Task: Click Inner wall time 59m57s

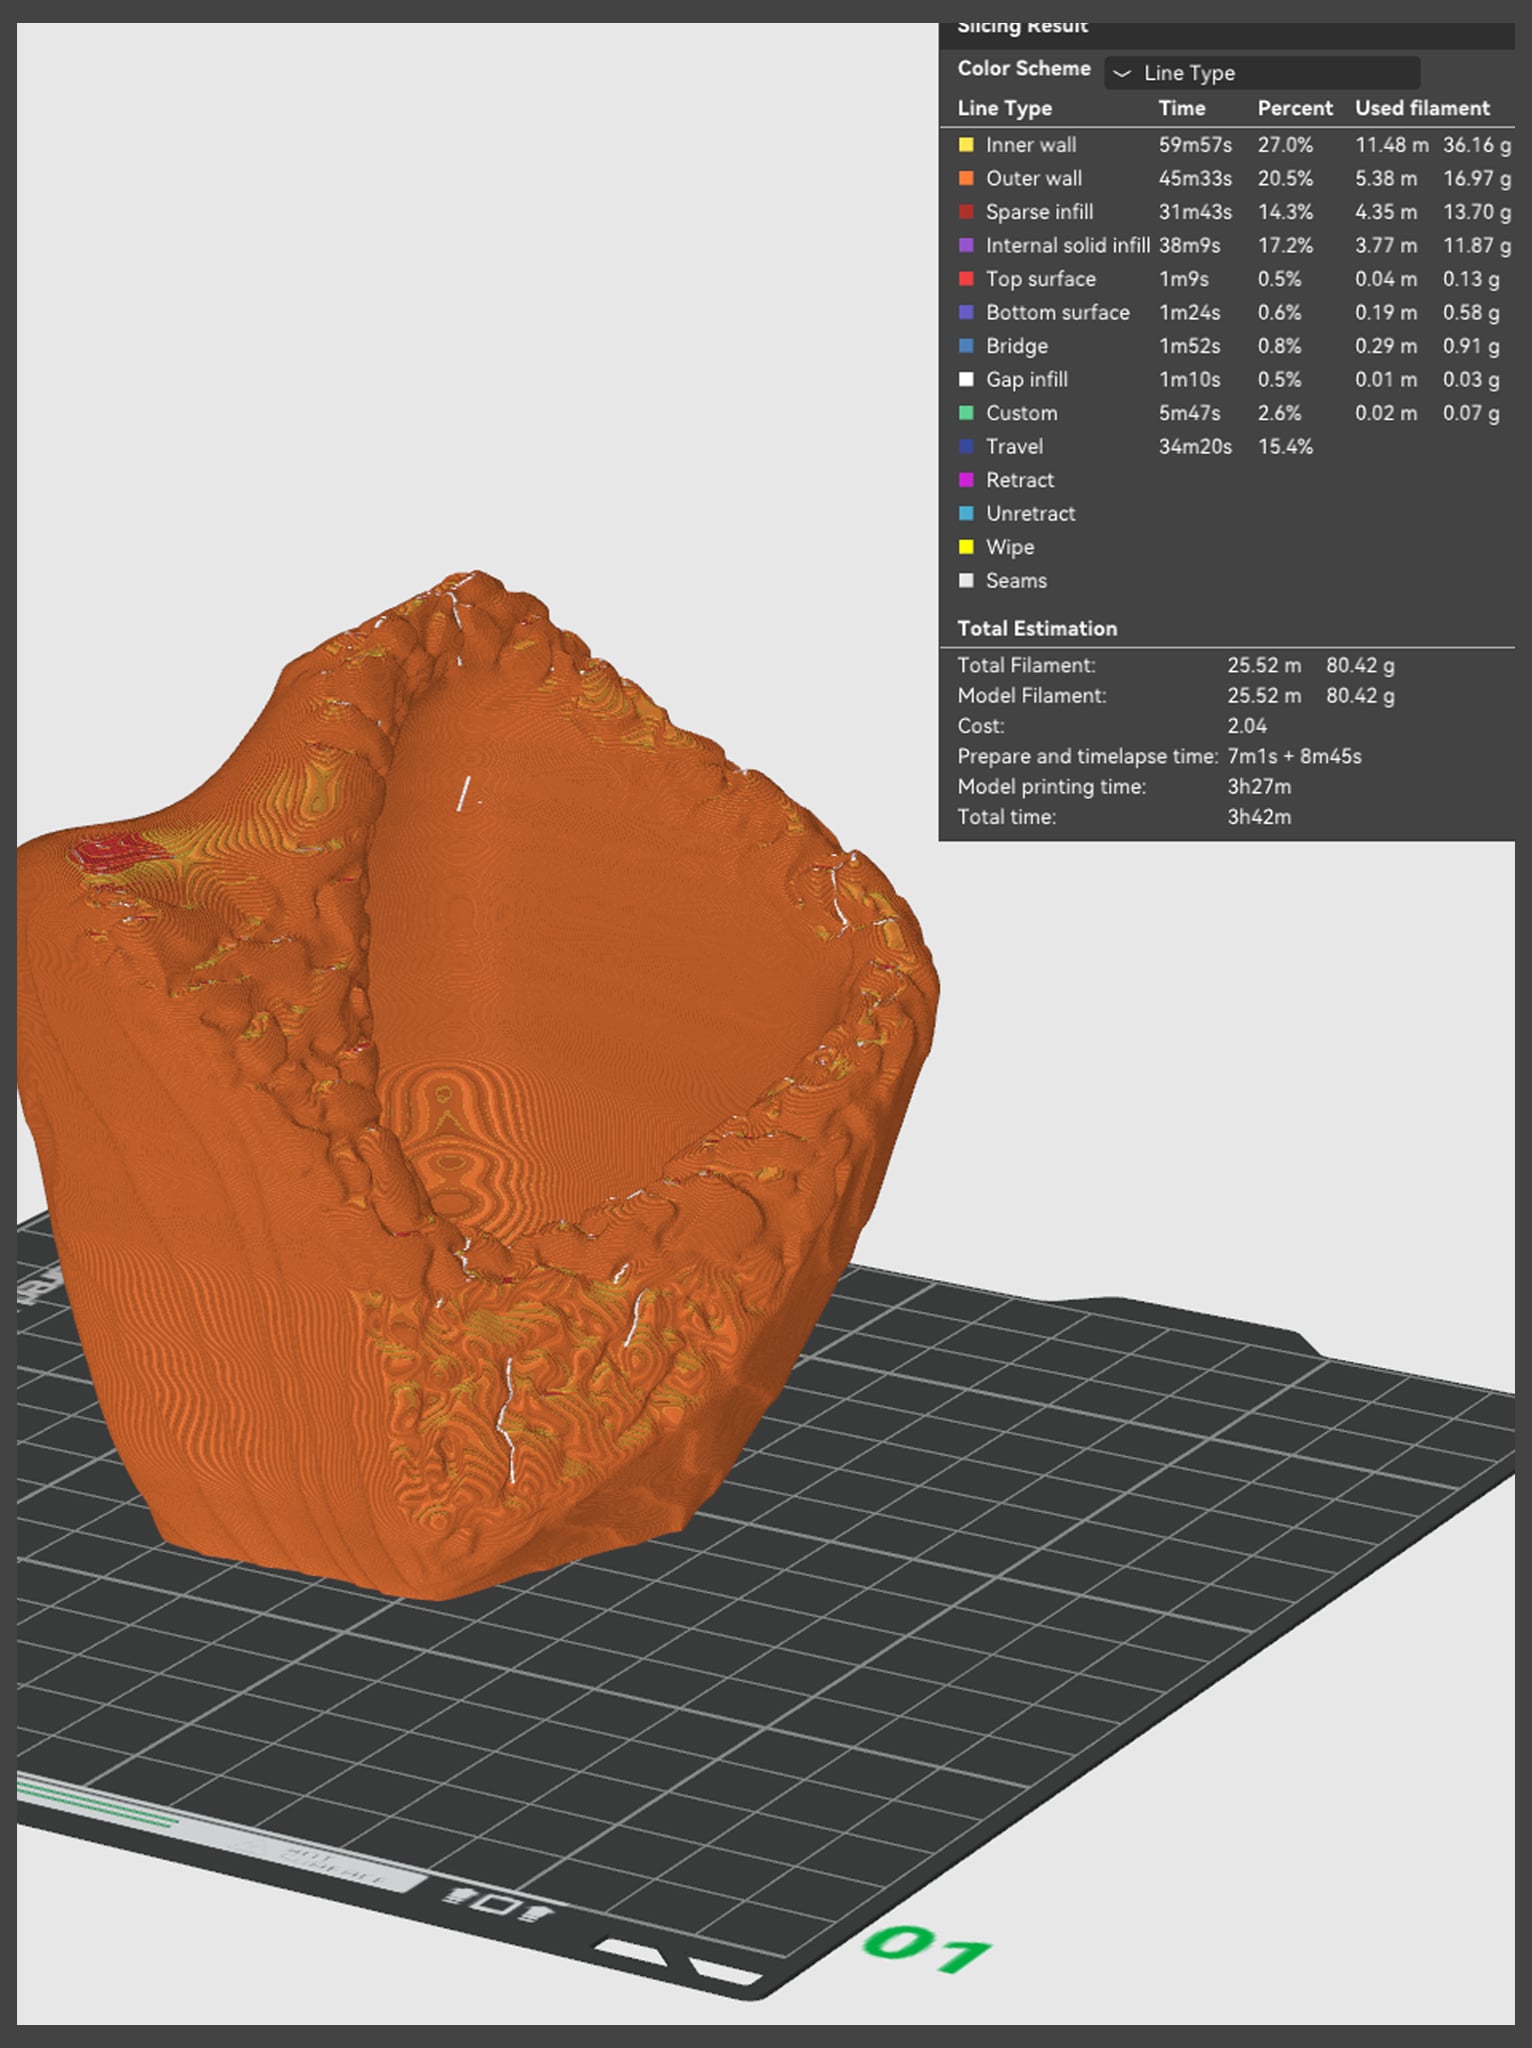Action: (1195, 145)
